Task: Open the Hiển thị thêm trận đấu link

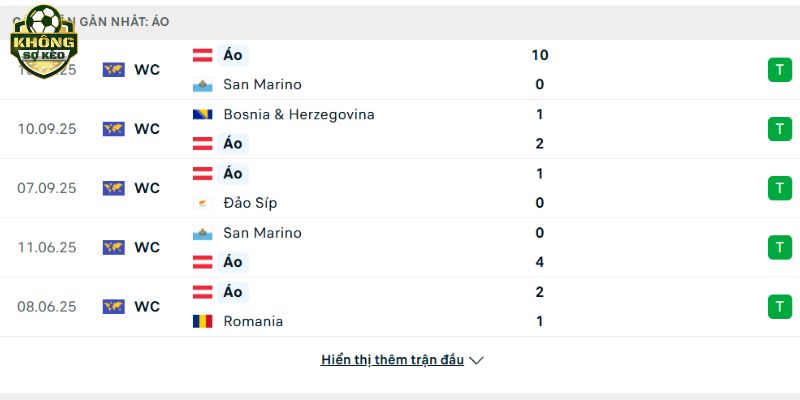Action: coord(392,360)
